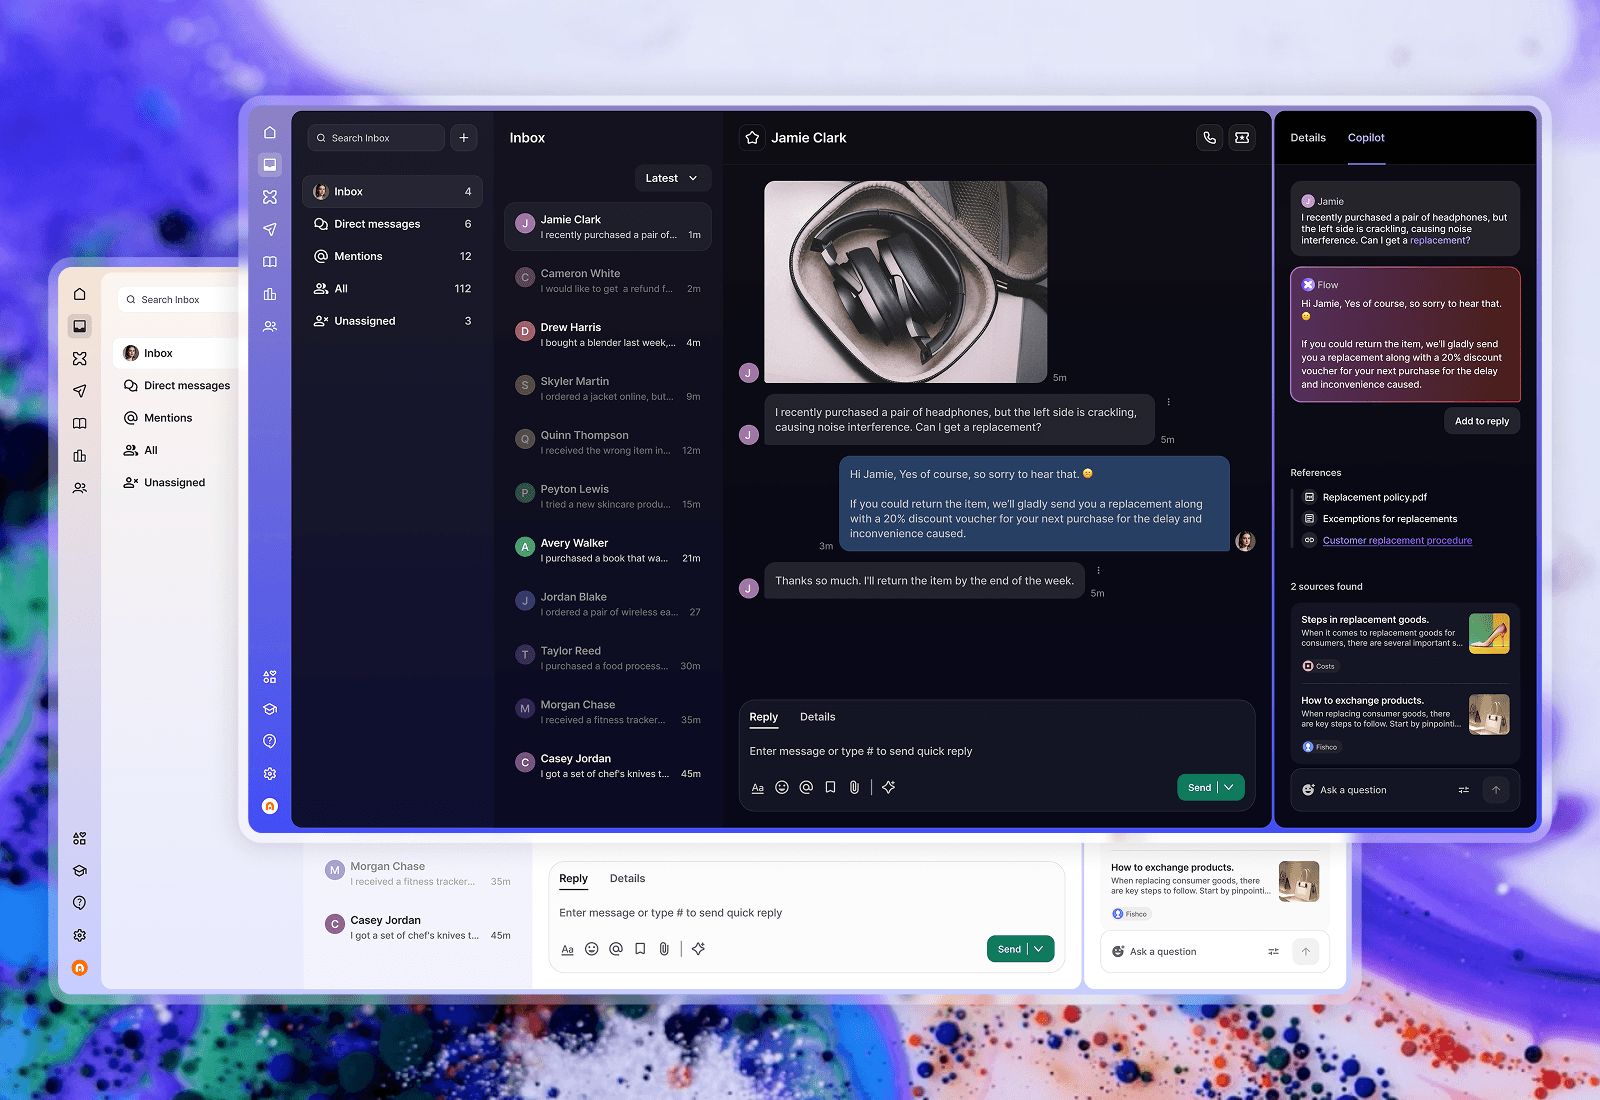Click the @ mention icon in the dark reply toolbar

pyautogui.click(x=806, y=788)
